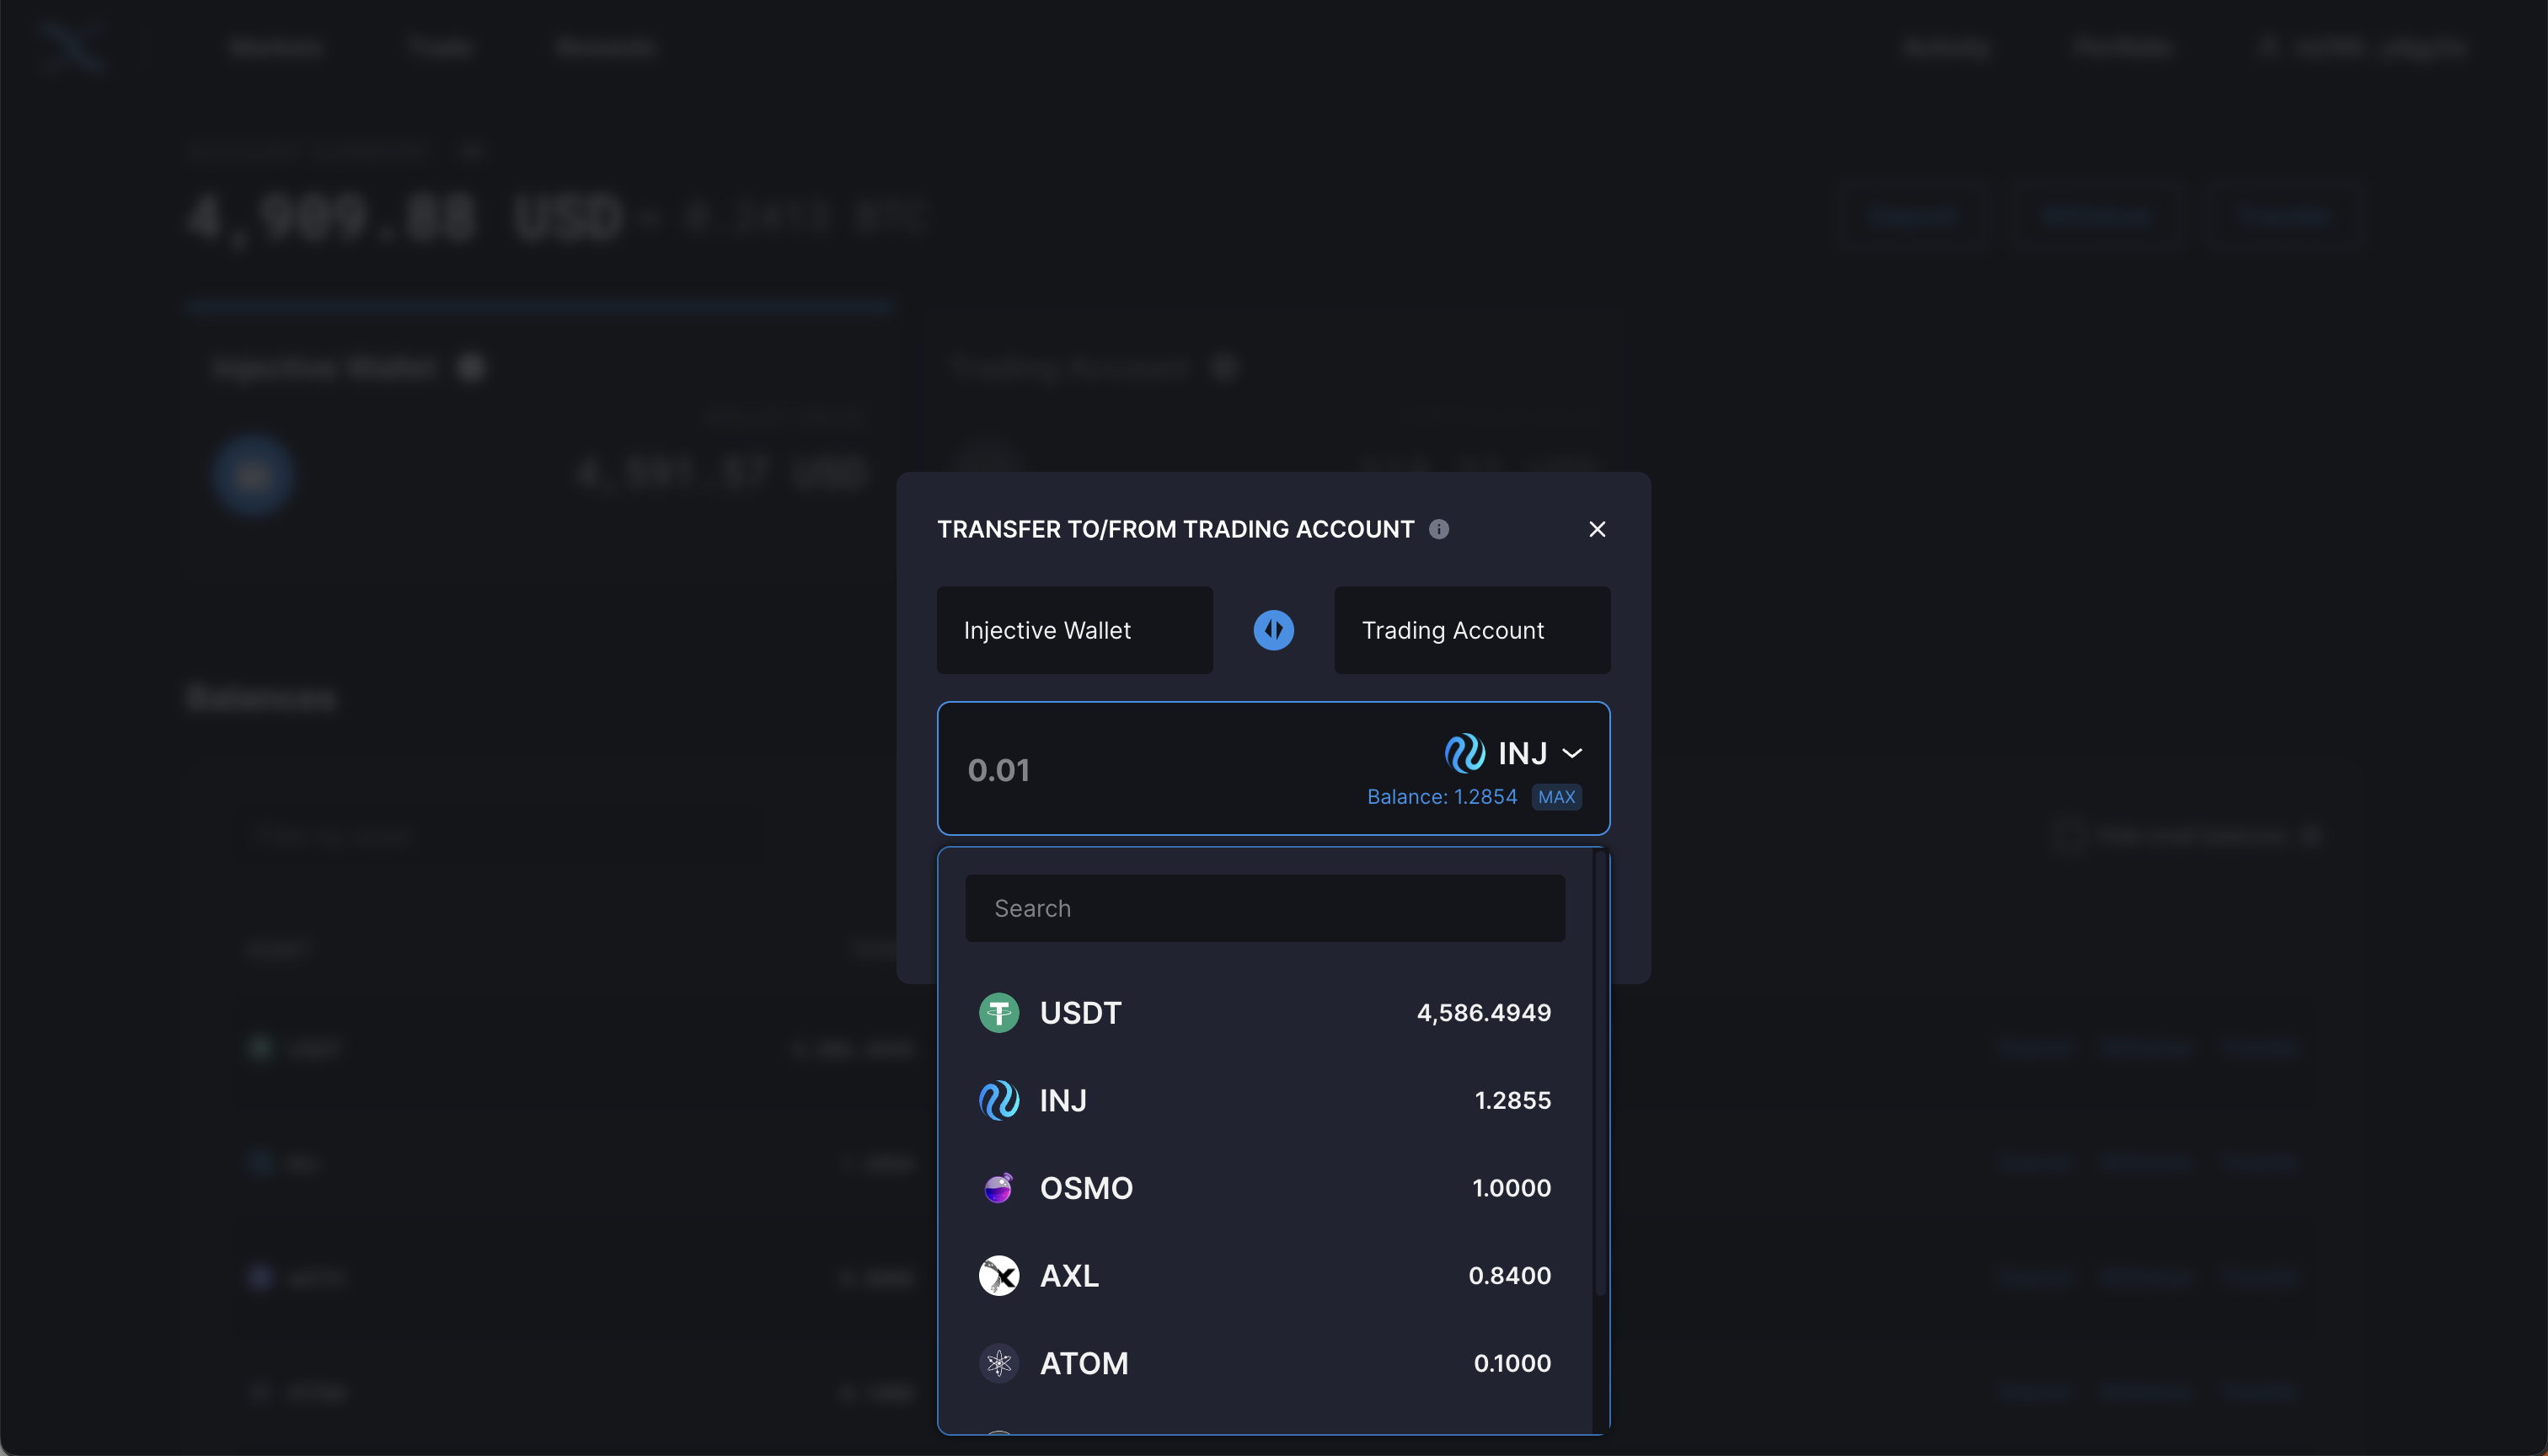Click the 4,586.4949 USDT balance value
This screenshot has width=2548, height=1456.
[x=1484, y=1013]
